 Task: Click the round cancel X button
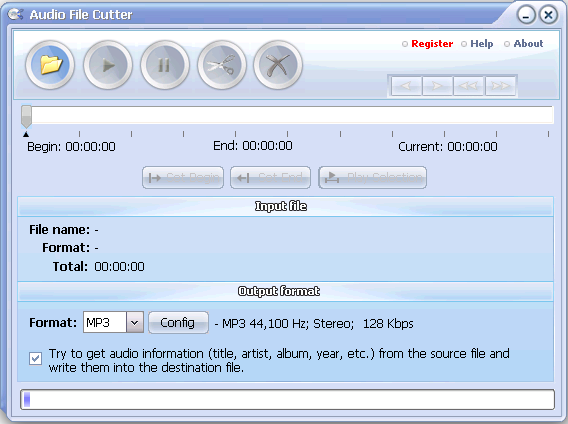click(x=278, y=65)
